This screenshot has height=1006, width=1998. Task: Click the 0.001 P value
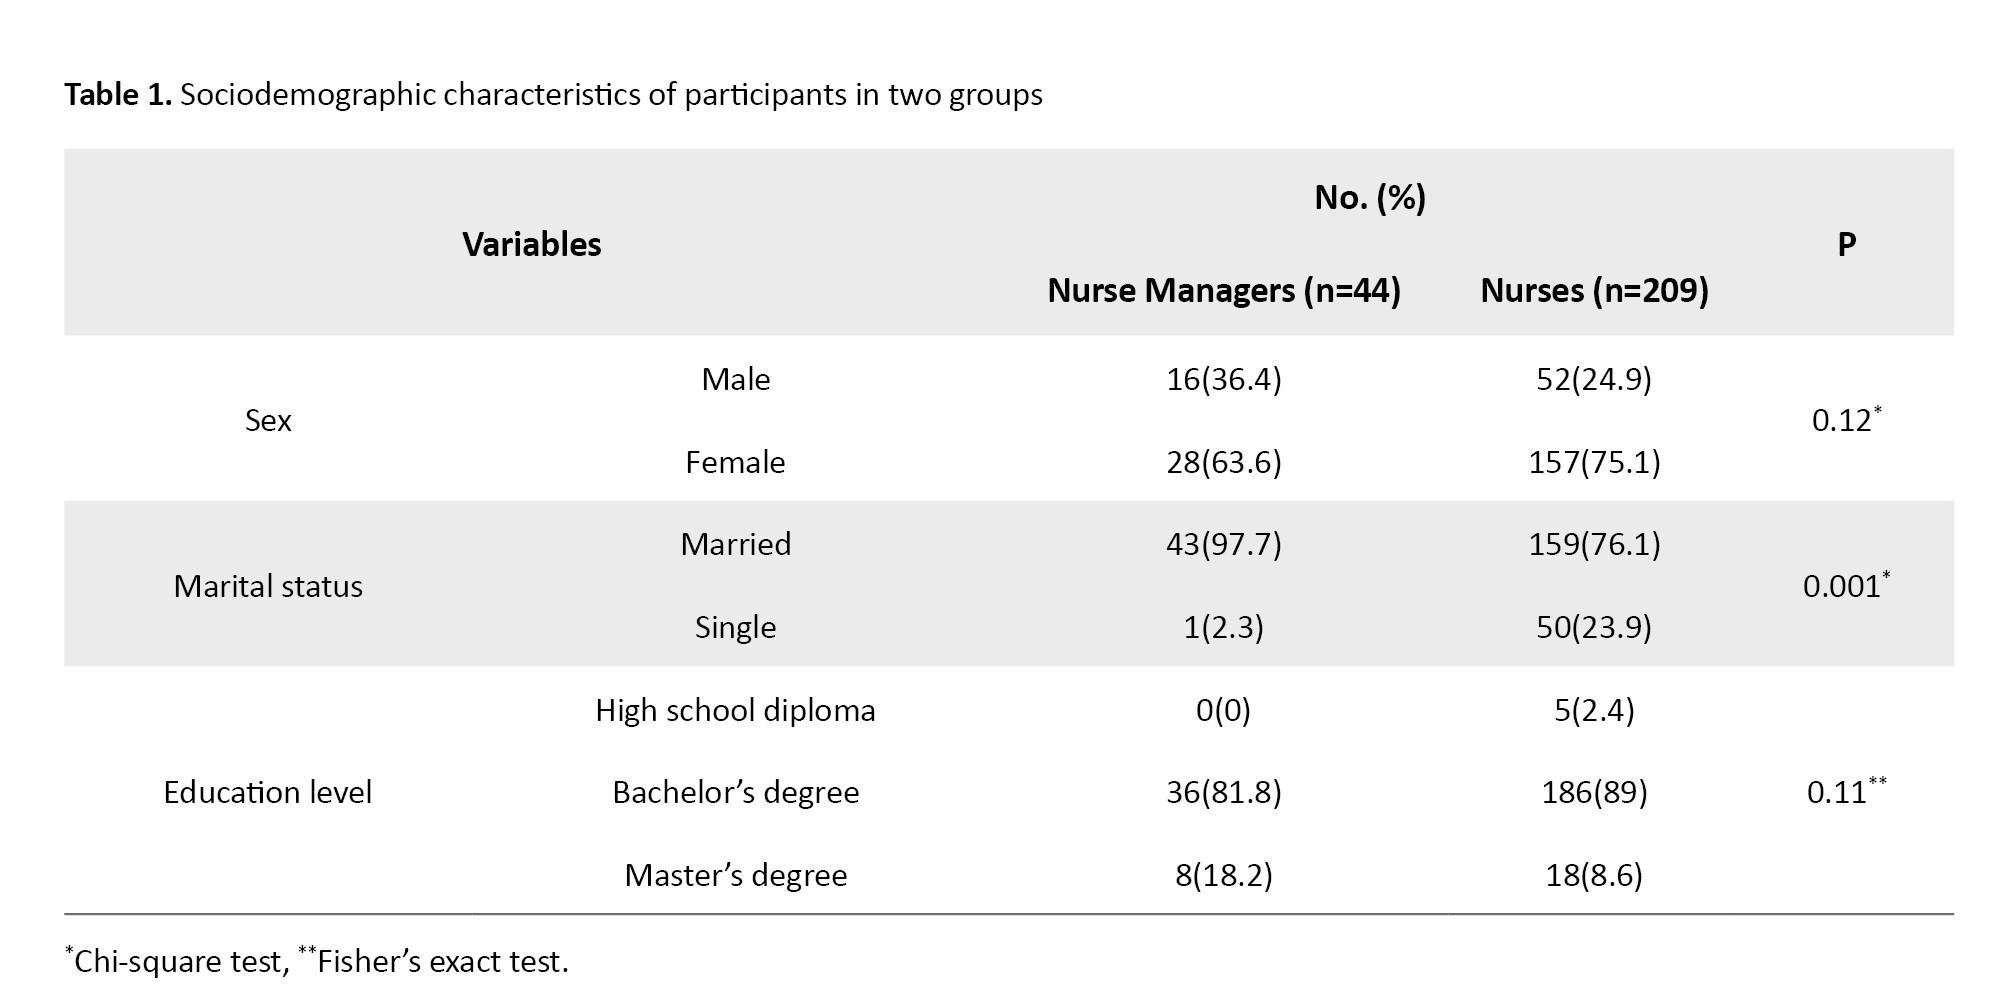coord(1841,586)
